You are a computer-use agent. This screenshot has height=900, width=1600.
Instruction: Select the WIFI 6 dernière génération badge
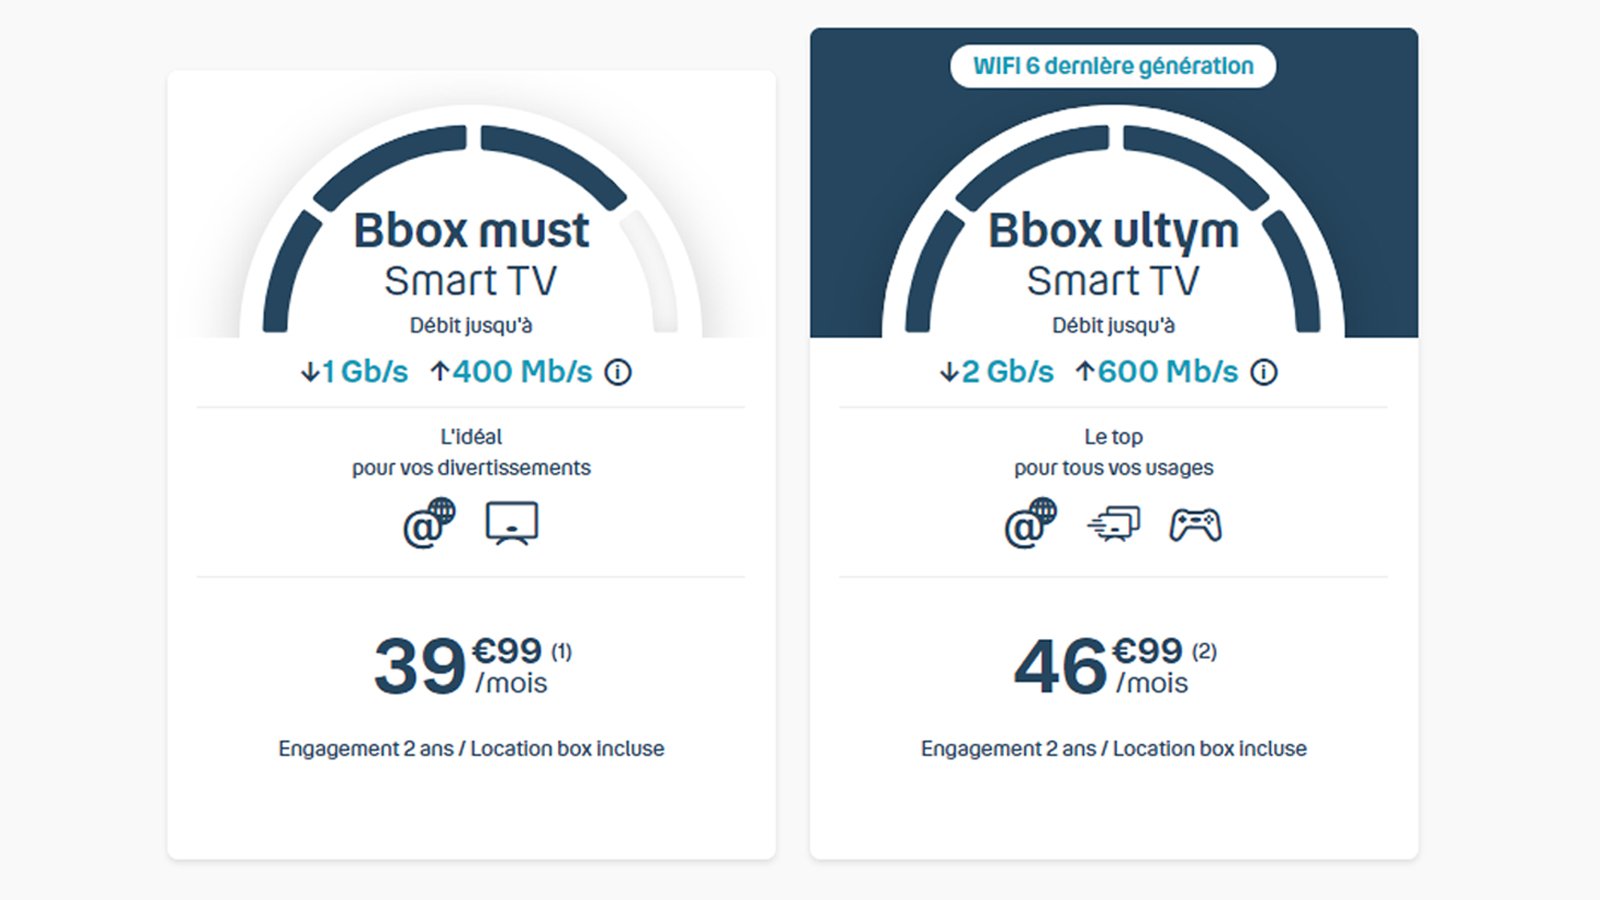(1113, 66)
